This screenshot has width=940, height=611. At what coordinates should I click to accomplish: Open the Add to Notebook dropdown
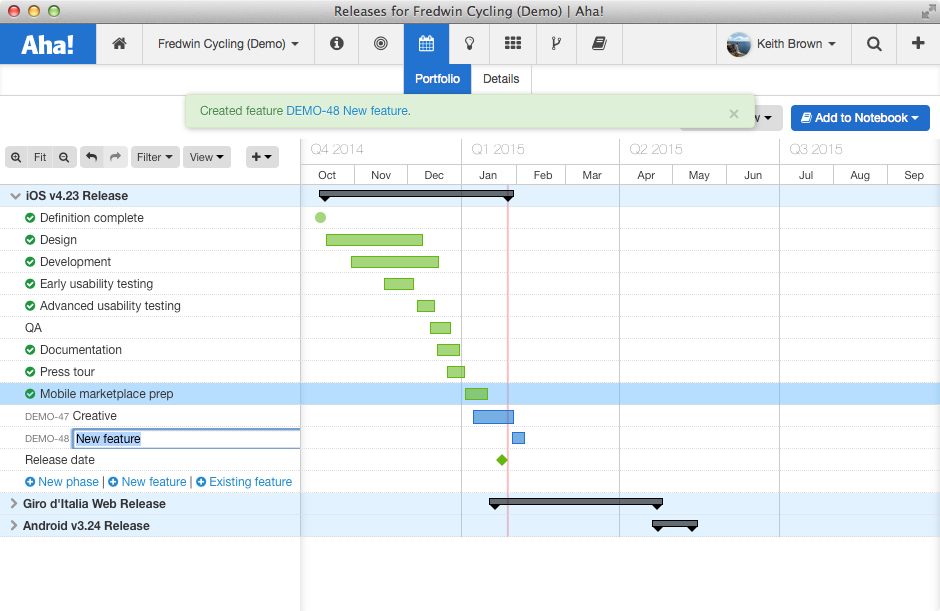pyautogui.click(x=860, y=118)
